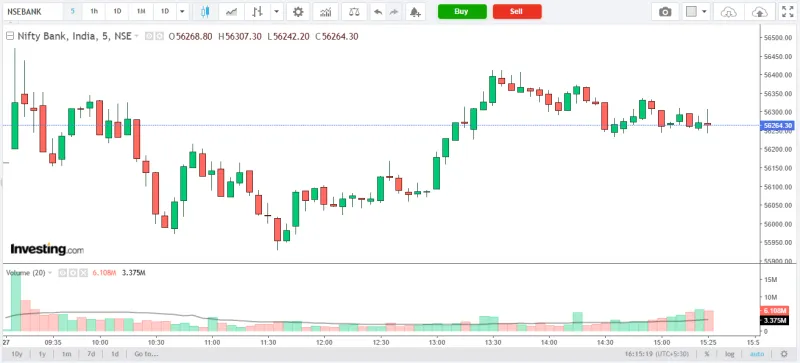Set range to 10y
This screenshot has width=800, height=363.
(x=16, y=354)
